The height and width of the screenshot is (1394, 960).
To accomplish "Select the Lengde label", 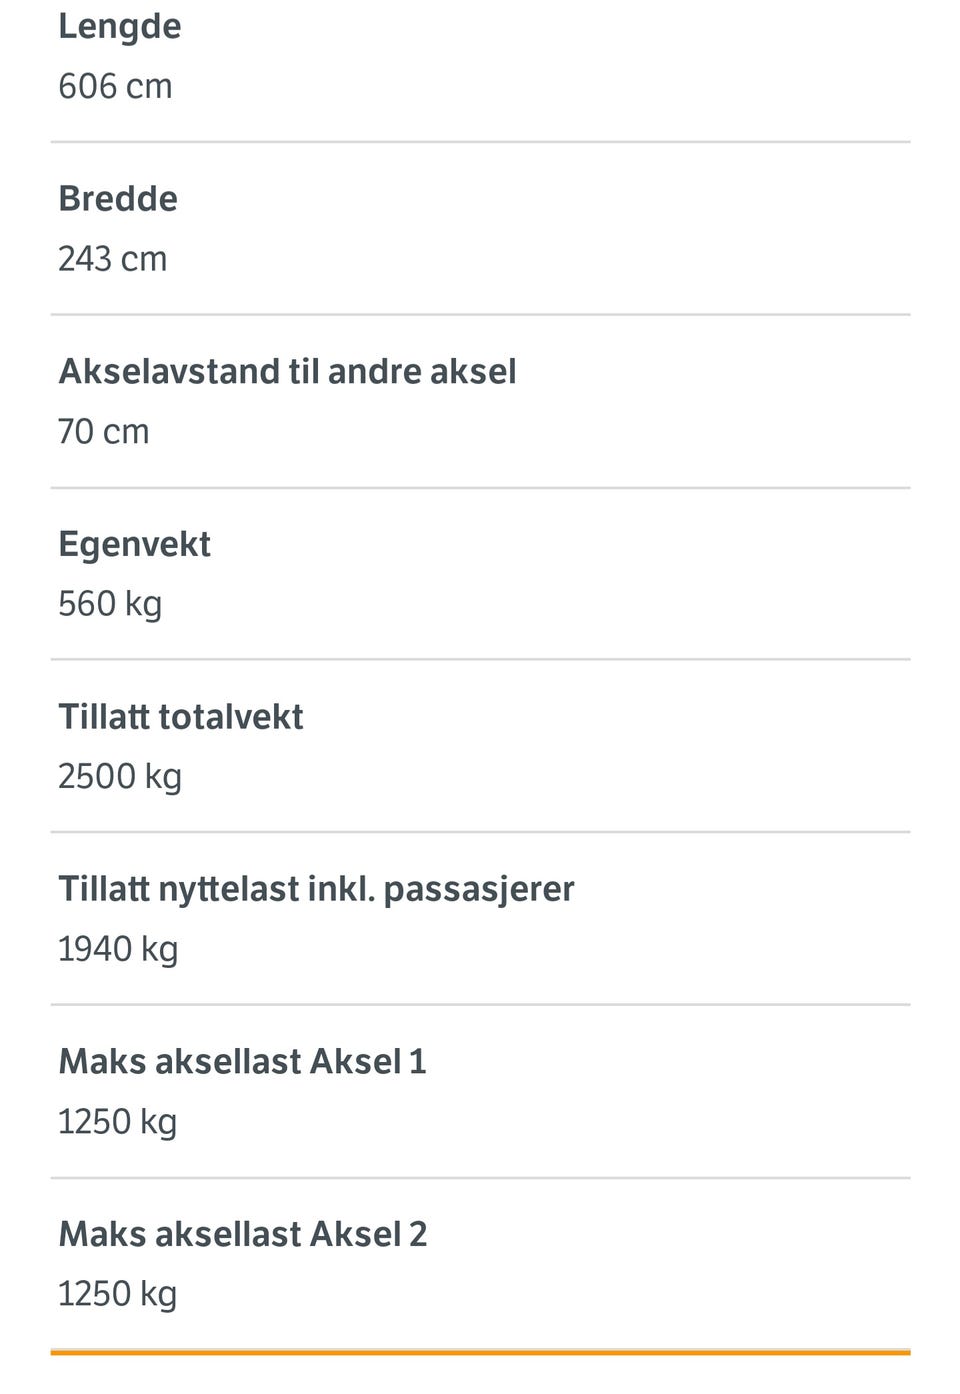I will [120, 27].
